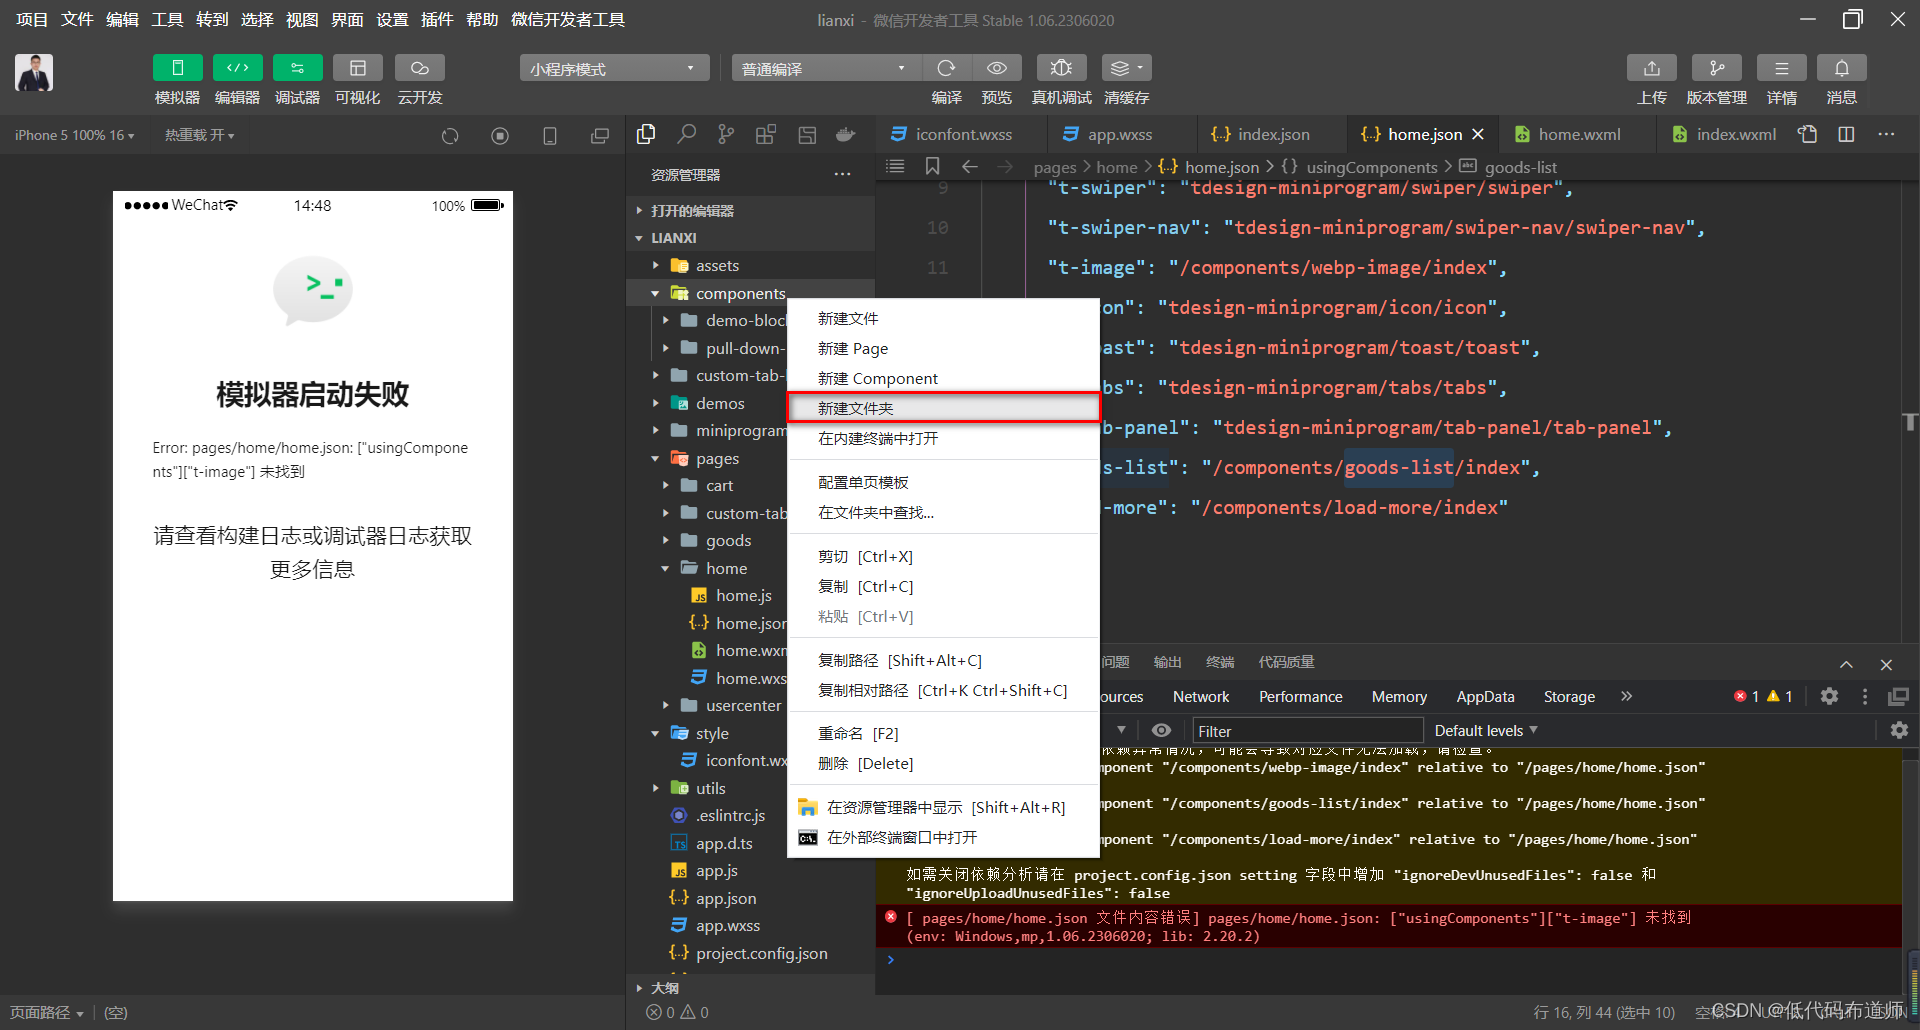Toggle the console live expression eye
The image size is (1920, 1030).
1160,731
